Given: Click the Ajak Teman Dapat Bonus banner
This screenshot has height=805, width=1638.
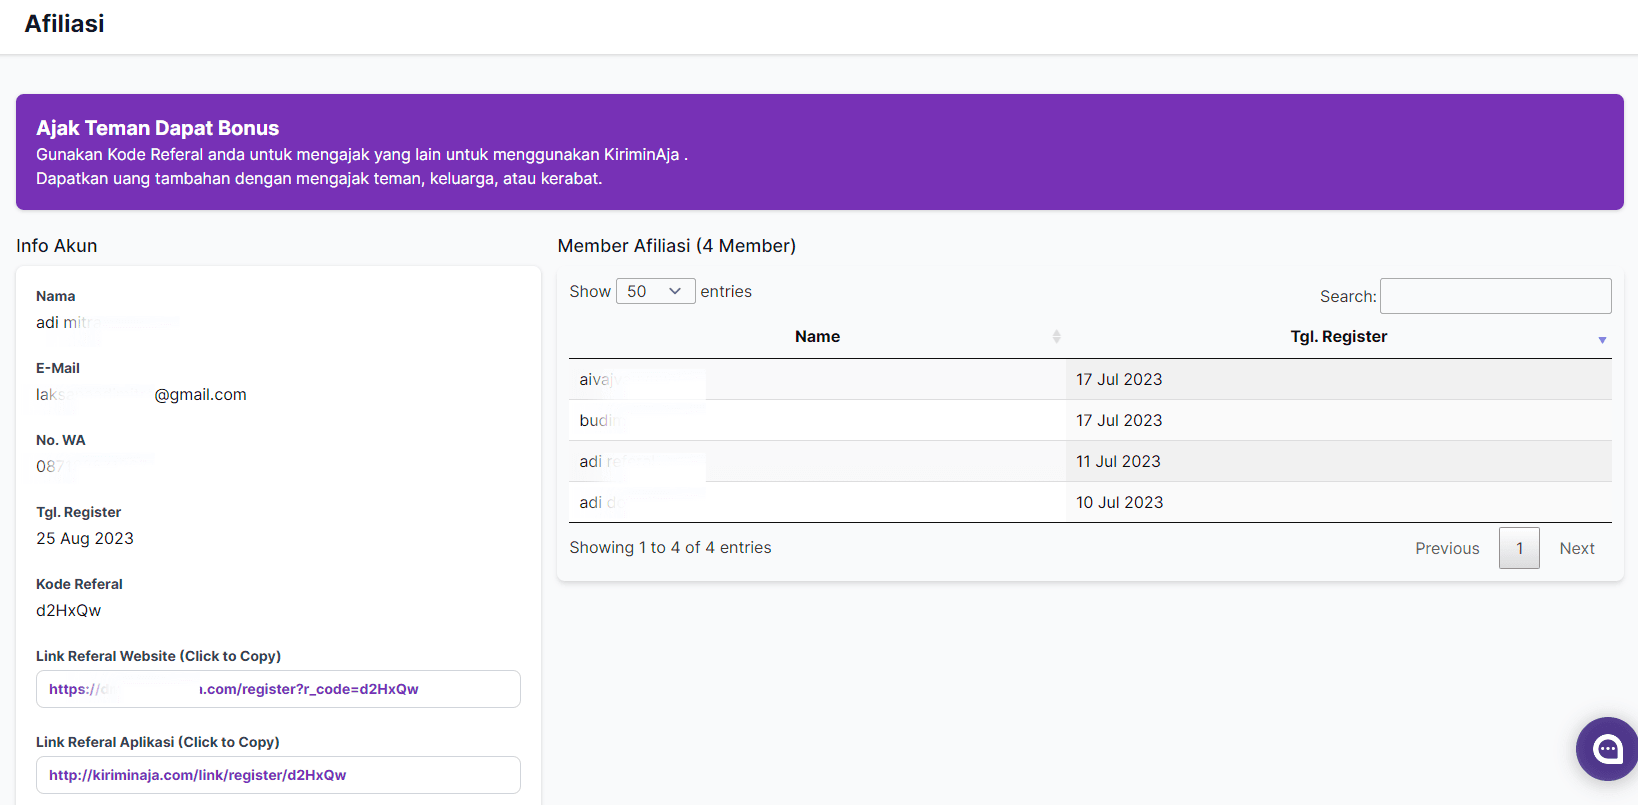Looking at the screenshot, I should [x=819, y=152].
